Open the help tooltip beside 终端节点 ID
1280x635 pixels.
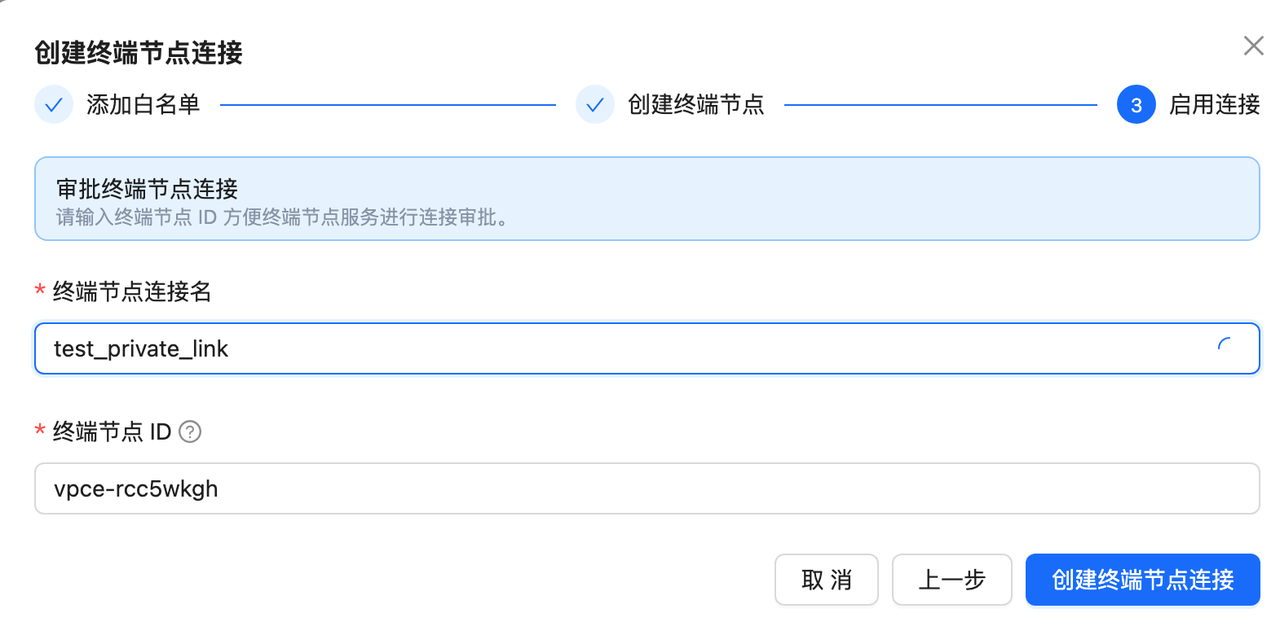point(190,432)
